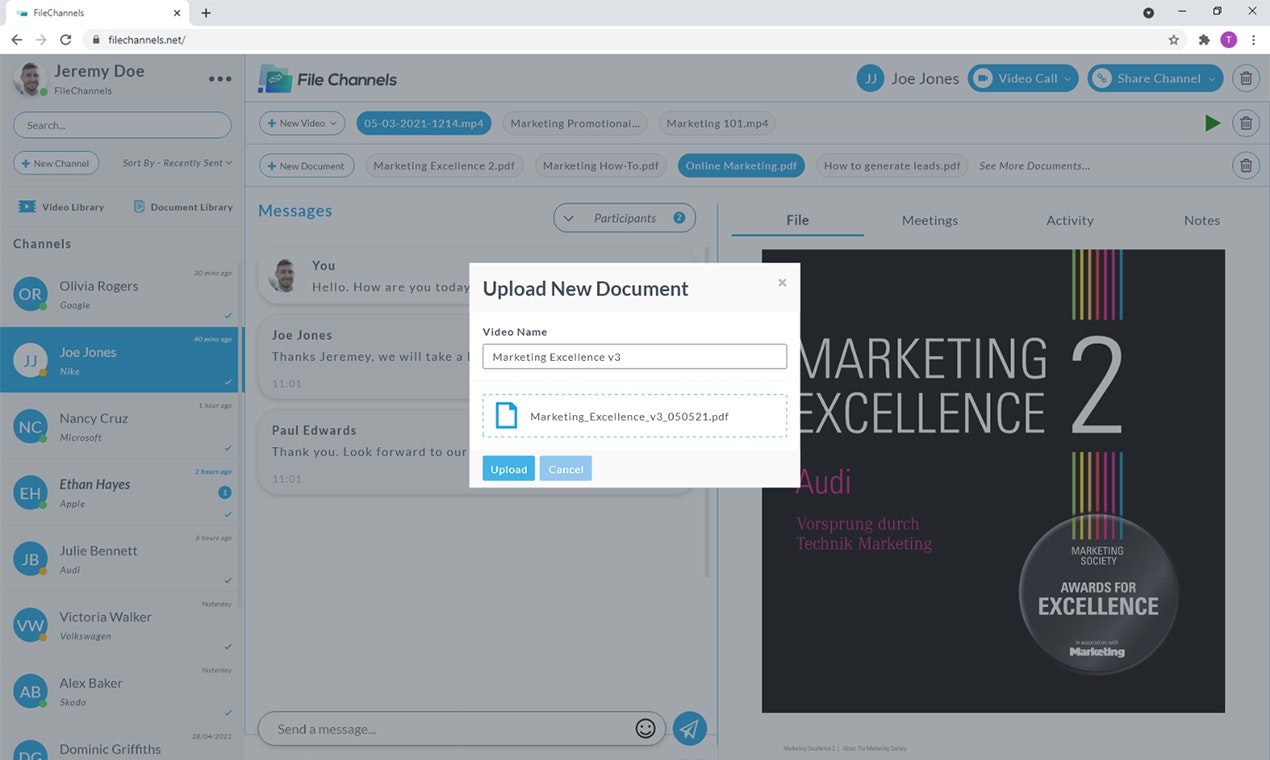Close the upload dialog with X

(782, 283)
